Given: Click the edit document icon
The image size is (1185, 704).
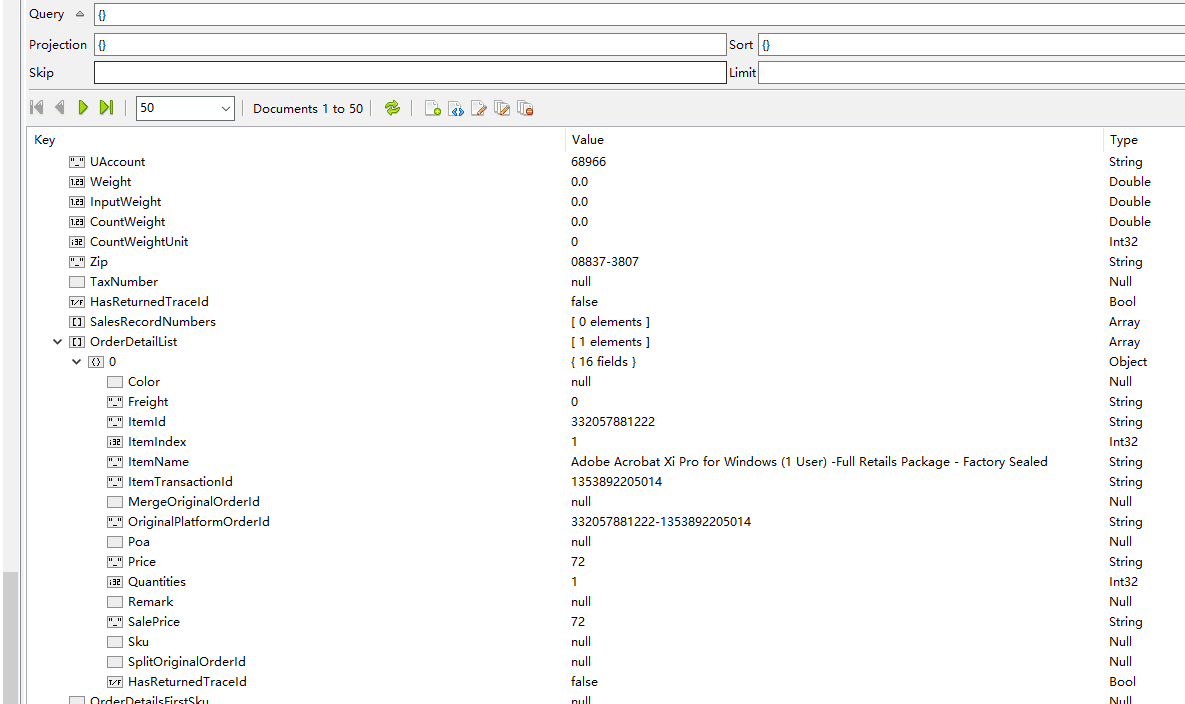Looking at the screenshot, I should coord(479,108).
